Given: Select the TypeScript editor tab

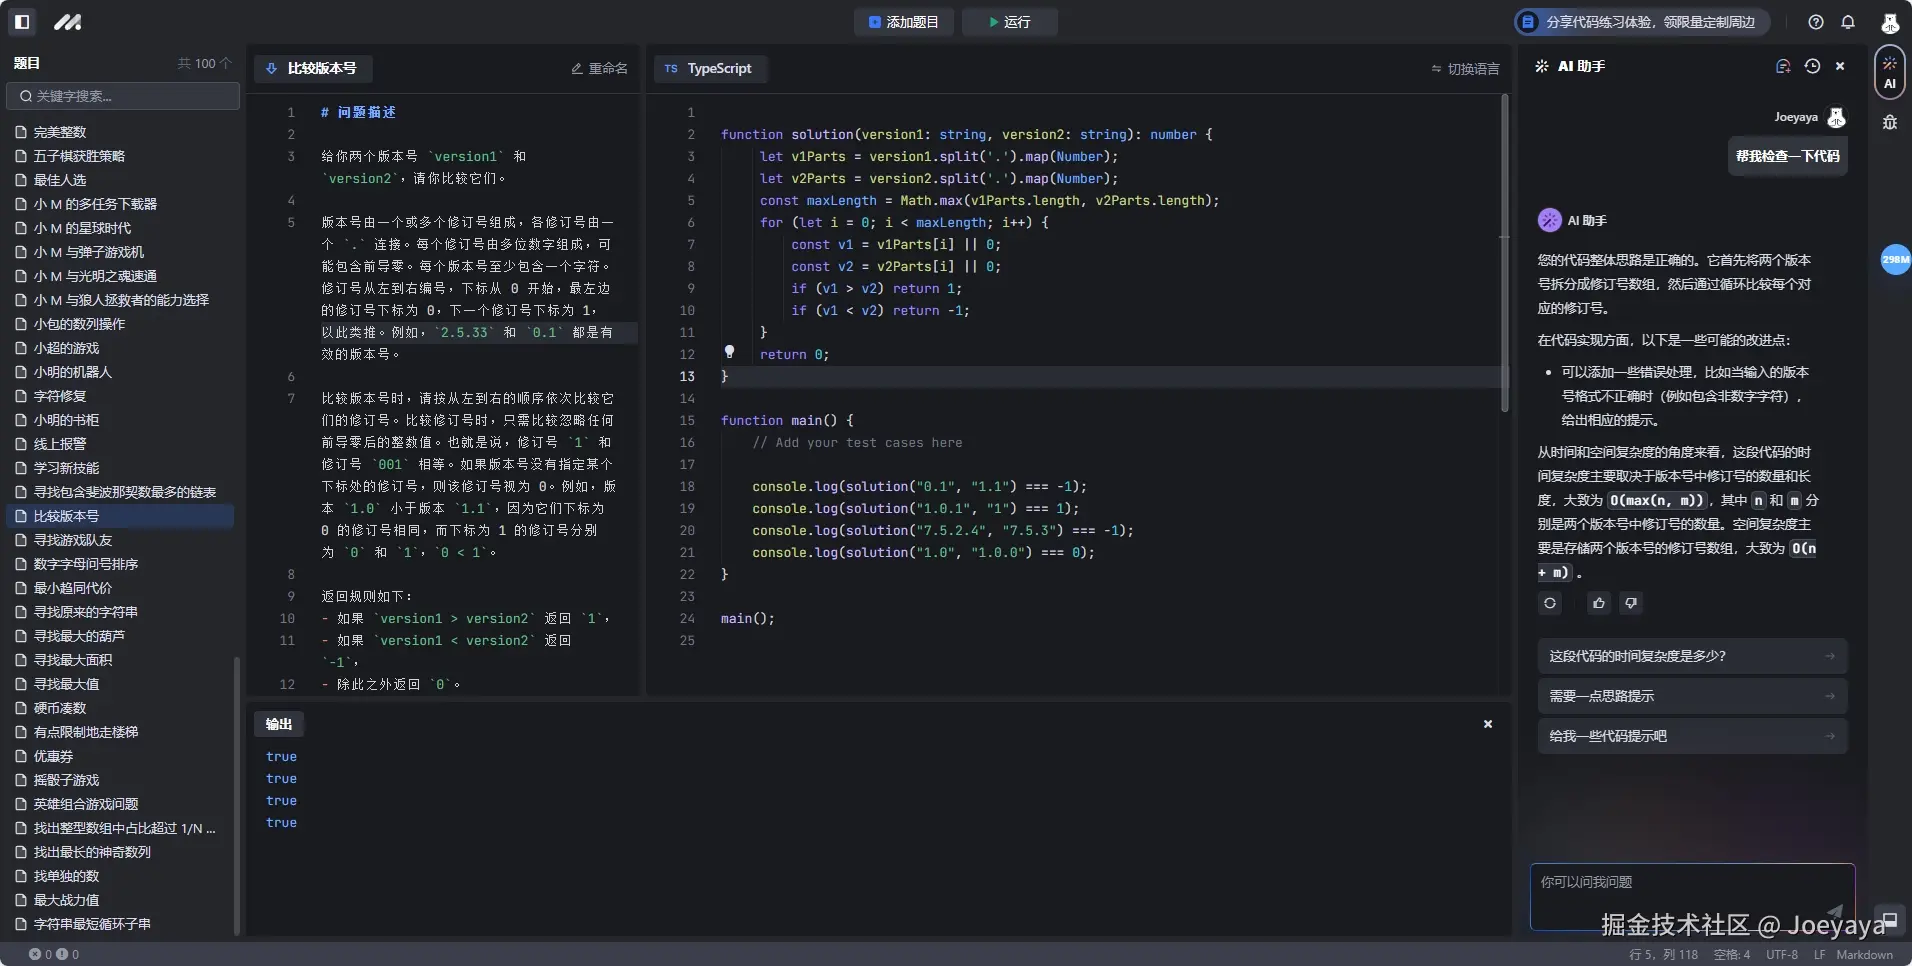Looking at the screenshot, I should [709, 68].
